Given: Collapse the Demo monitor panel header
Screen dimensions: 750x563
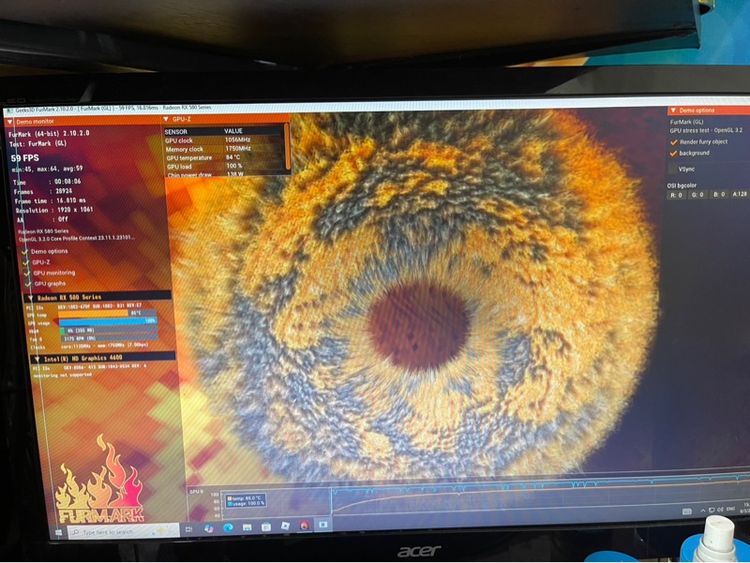Looking at the screenshot, I should tap(12, 119).
